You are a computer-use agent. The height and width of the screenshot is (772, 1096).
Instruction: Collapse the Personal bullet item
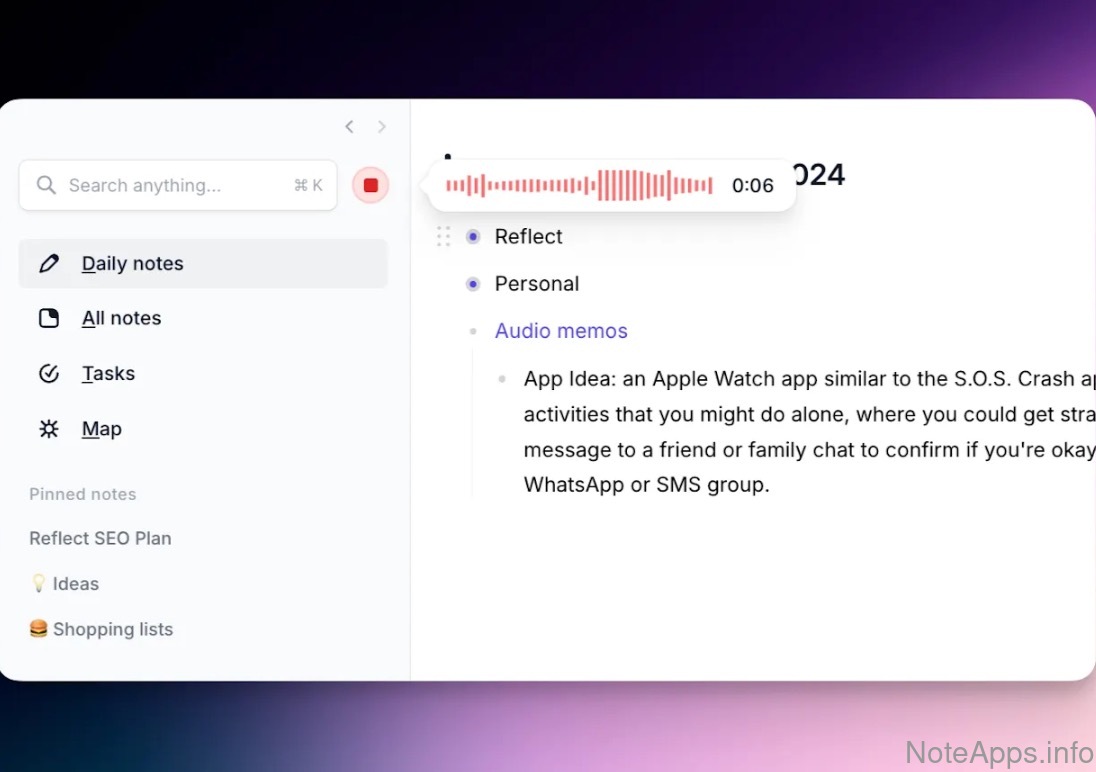click(x=473, y=284)
